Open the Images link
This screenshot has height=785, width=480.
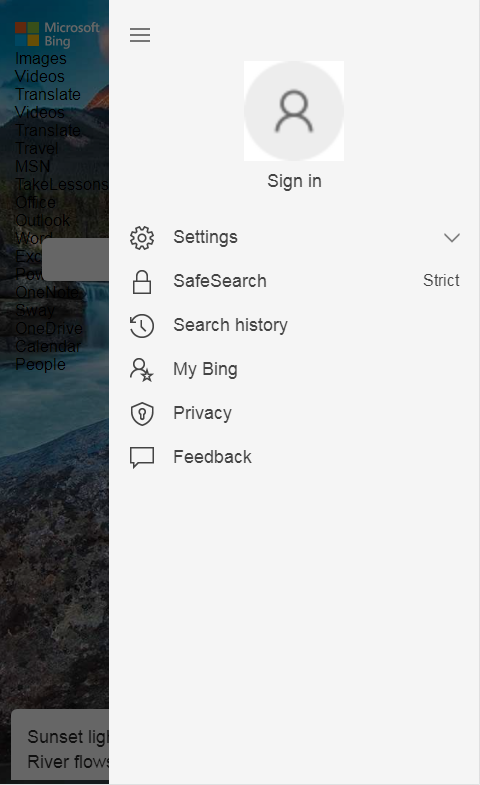pos(41,59)
